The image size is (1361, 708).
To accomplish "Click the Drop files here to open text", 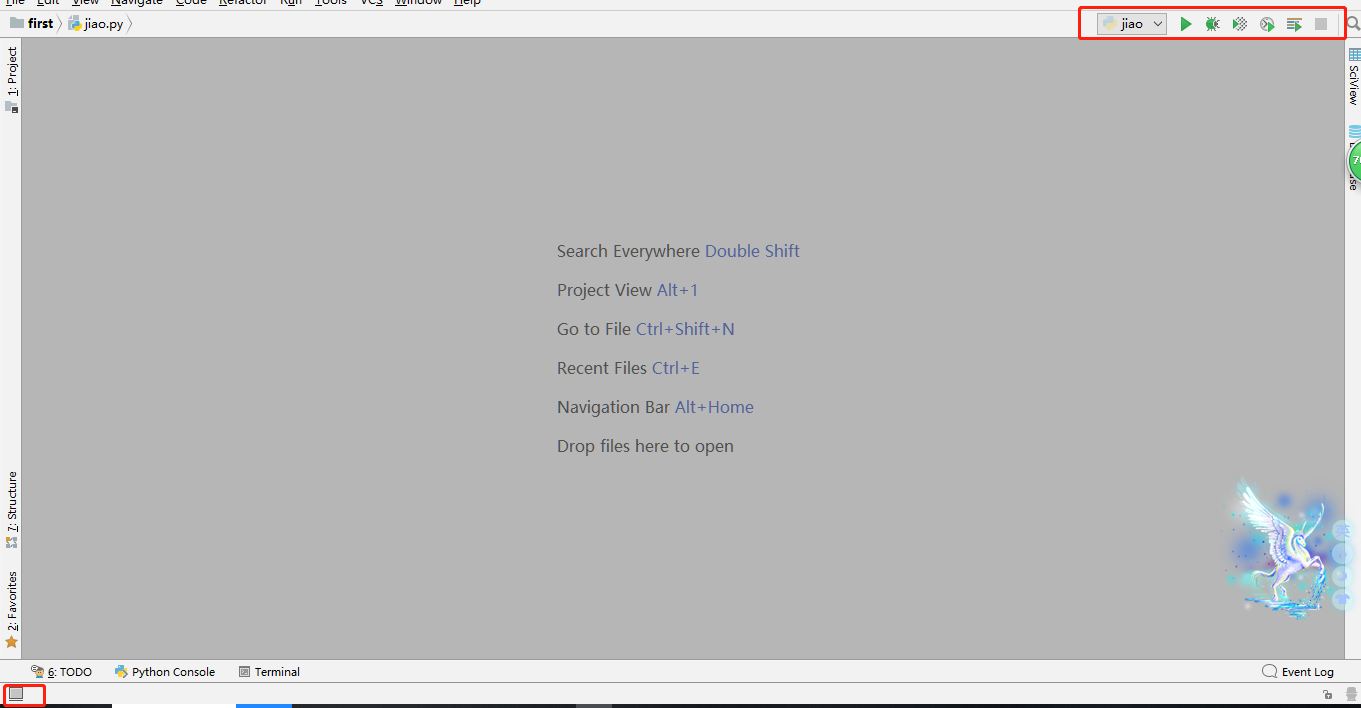I will (645, 446).
